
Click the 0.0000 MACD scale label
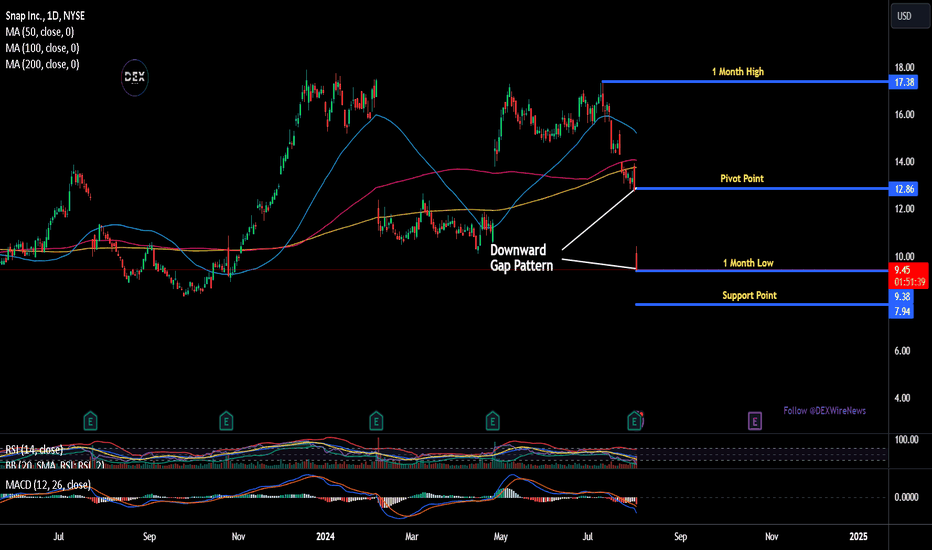(x=906, y=497)
